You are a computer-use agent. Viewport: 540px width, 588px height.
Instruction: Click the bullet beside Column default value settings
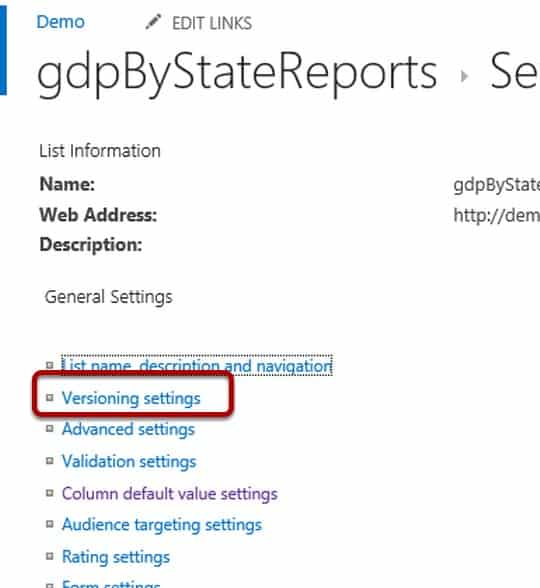point(50,492)
